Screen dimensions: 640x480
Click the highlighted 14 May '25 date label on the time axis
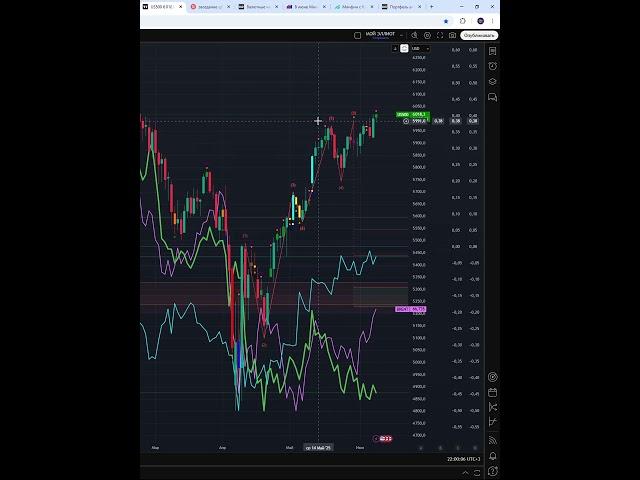(x=318, y=448)
